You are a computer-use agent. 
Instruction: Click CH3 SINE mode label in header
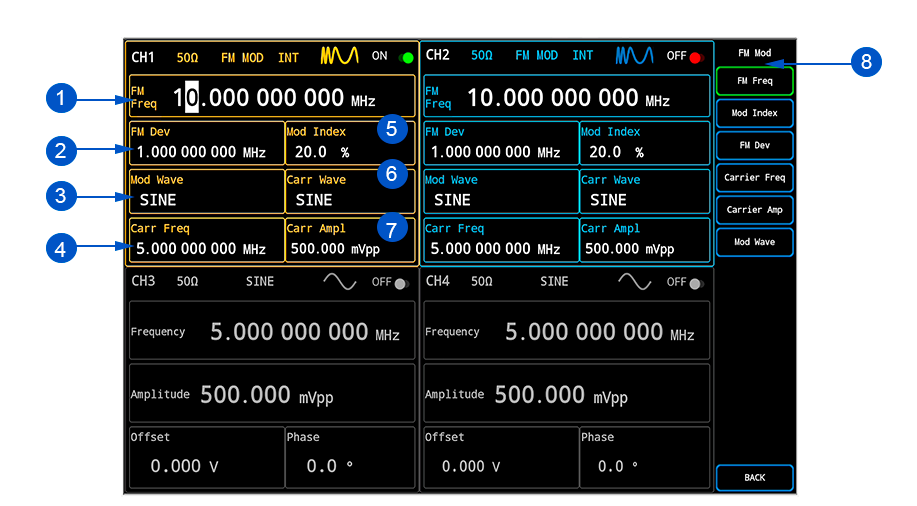pos(260,282)
